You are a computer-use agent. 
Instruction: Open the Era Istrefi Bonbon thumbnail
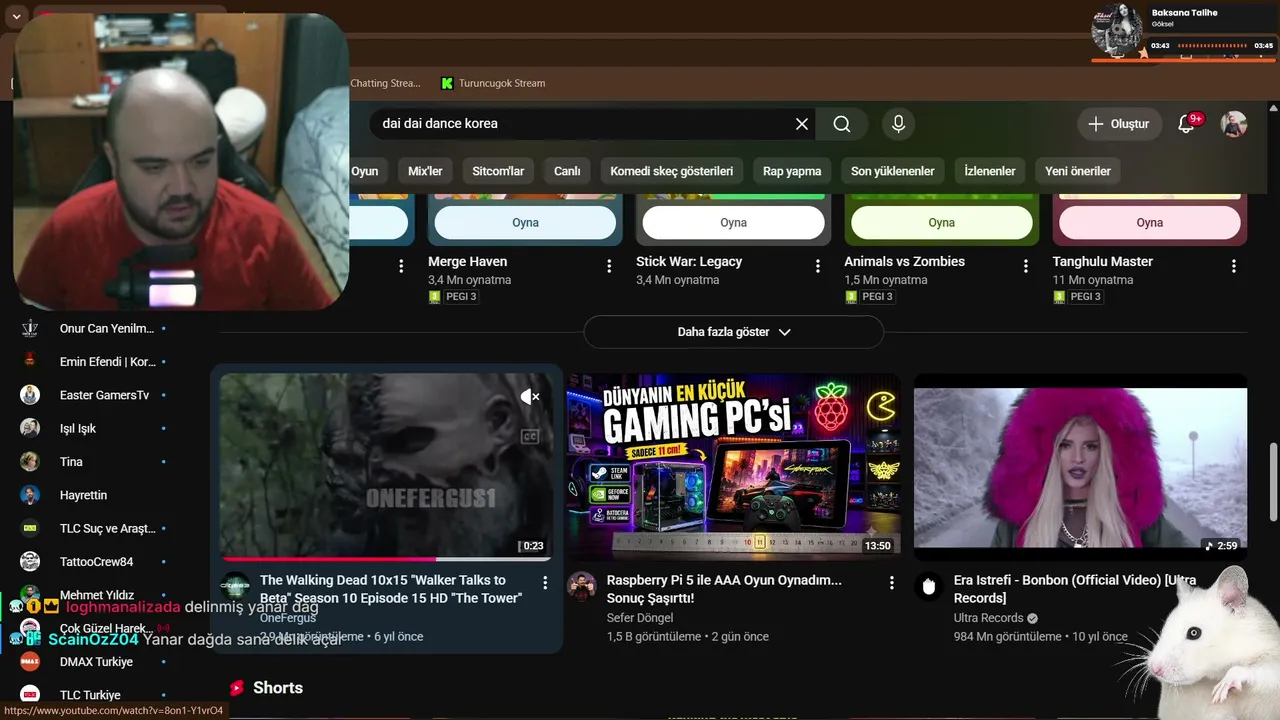point(1081,467)
